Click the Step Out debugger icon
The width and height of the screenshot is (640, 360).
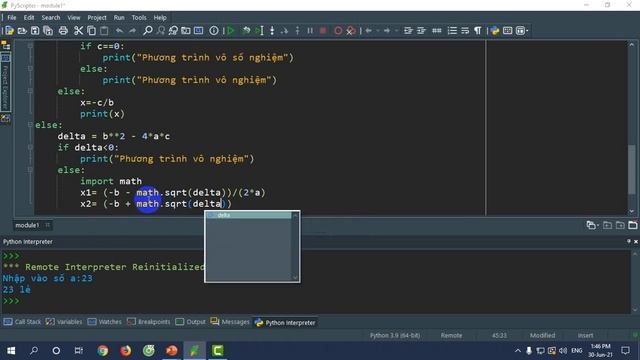point(297,31)
